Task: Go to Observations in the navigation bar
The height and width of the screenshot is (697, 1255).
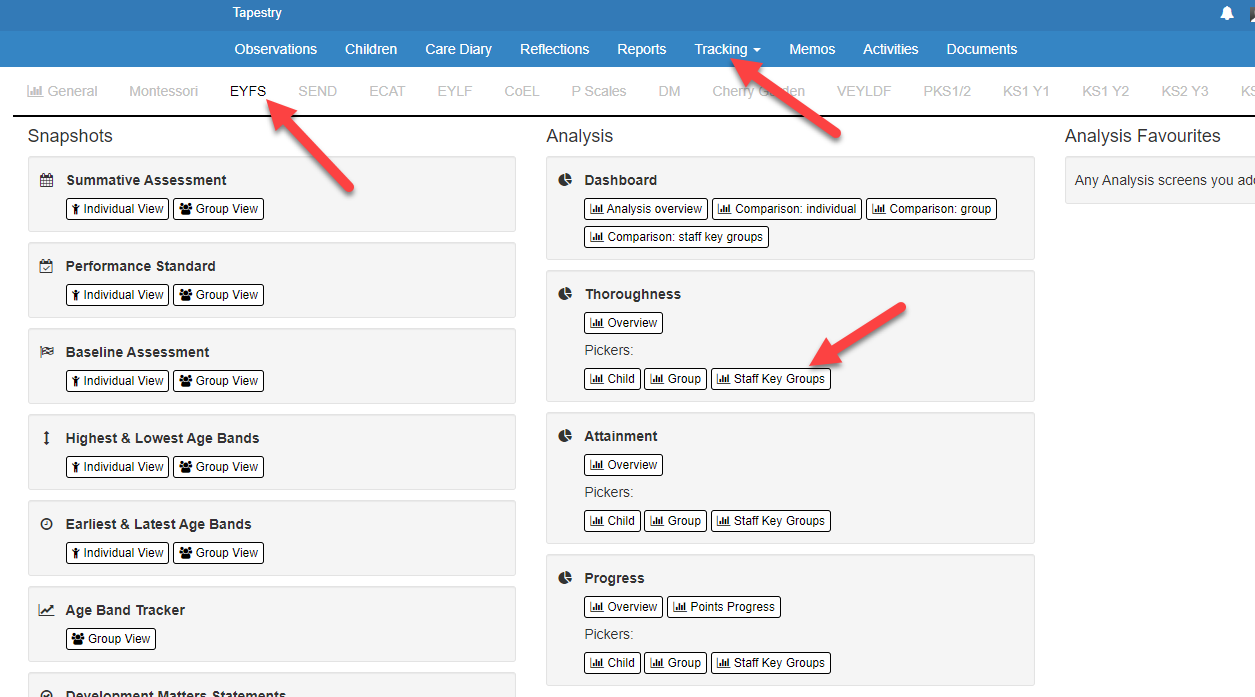Action: click(276, 49)
